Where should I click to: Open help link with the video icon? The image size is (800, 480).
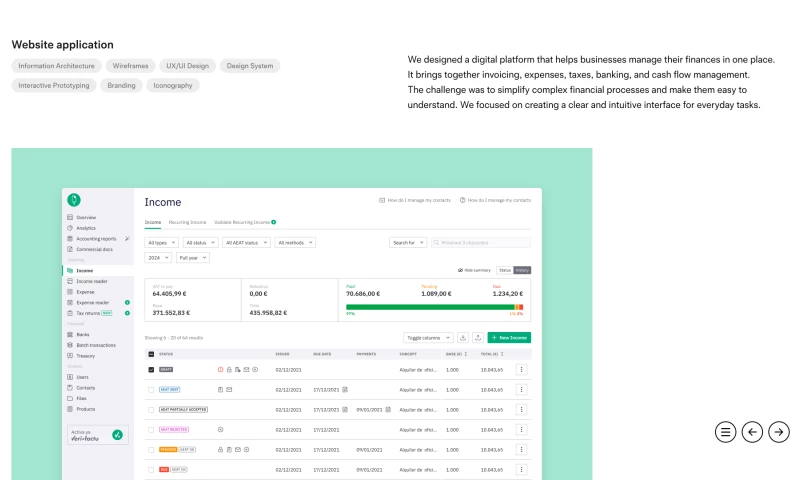[415, 200]
